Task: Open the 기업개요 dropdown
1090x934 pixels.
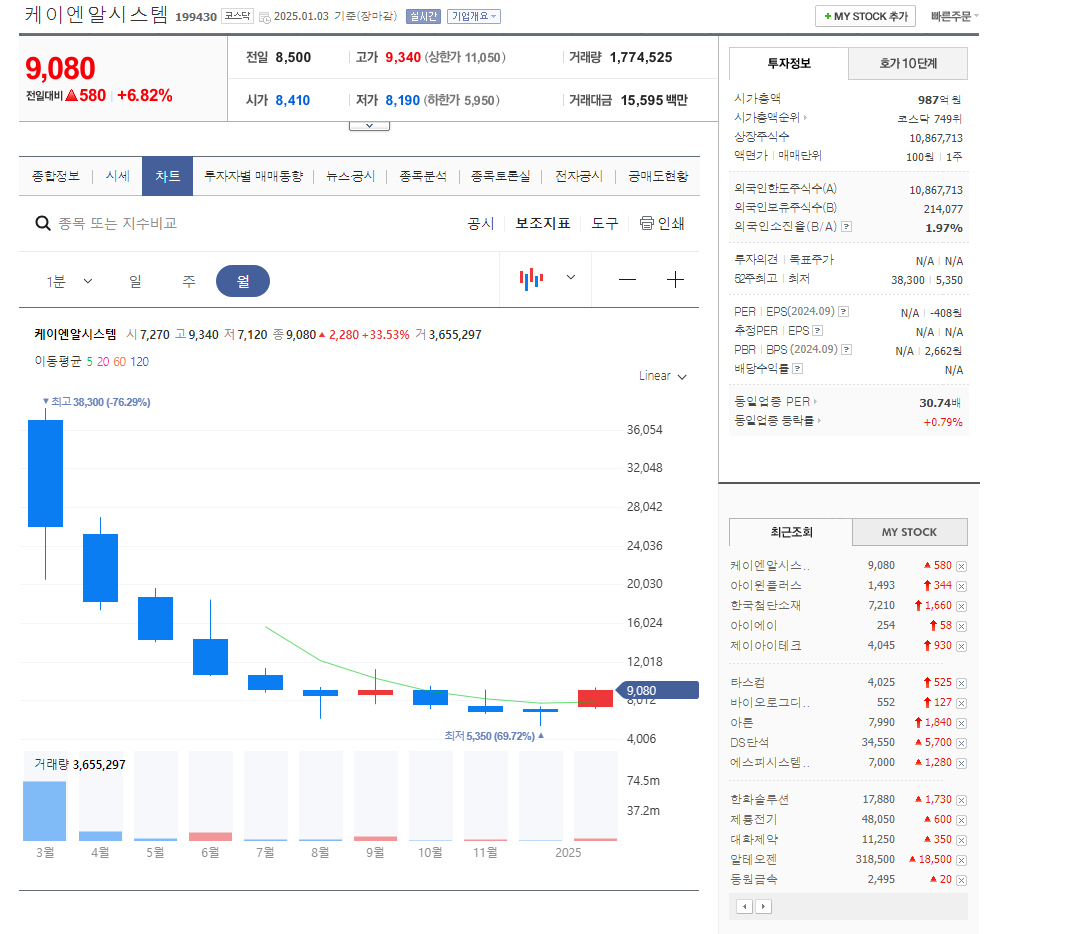Action: coord(473,16)
